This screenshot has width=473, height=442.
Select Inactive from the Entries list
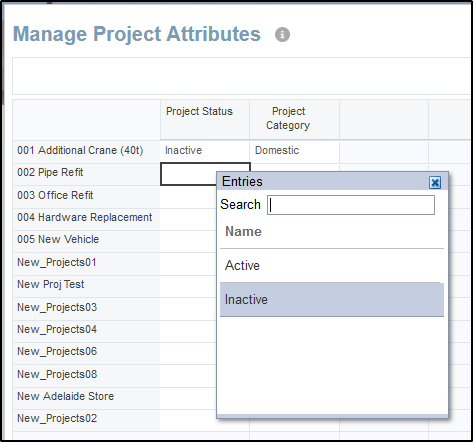coord(332,300)
